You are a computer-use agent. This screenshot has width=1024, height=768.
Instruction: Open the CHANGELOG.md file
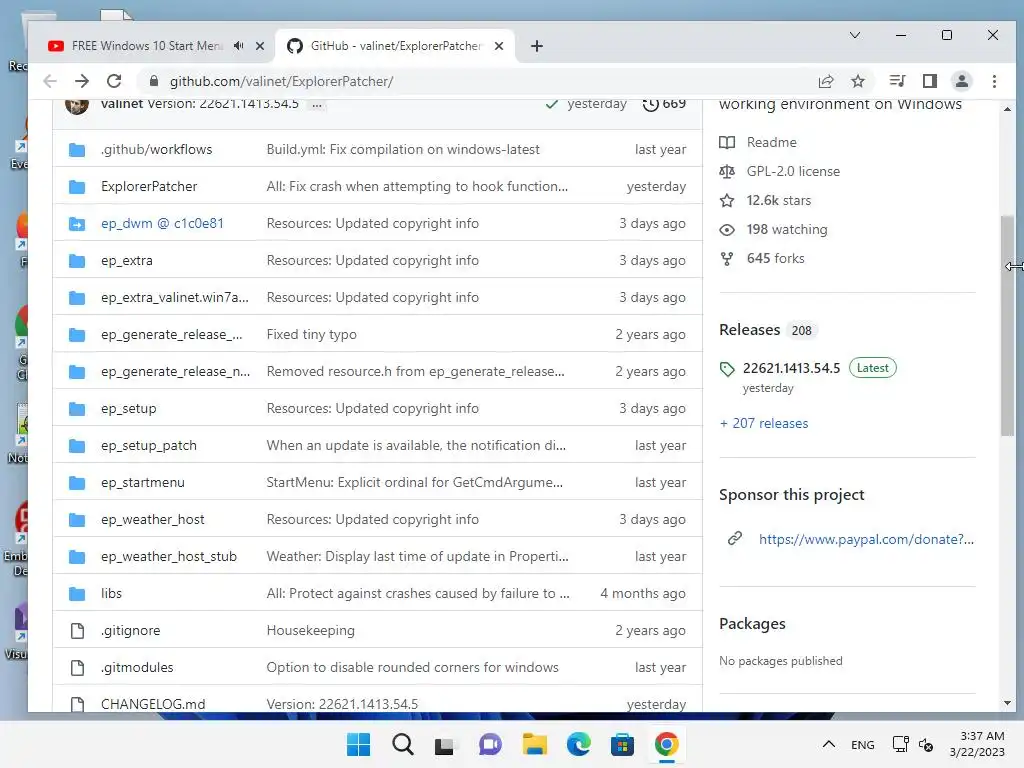pos(153,705)
